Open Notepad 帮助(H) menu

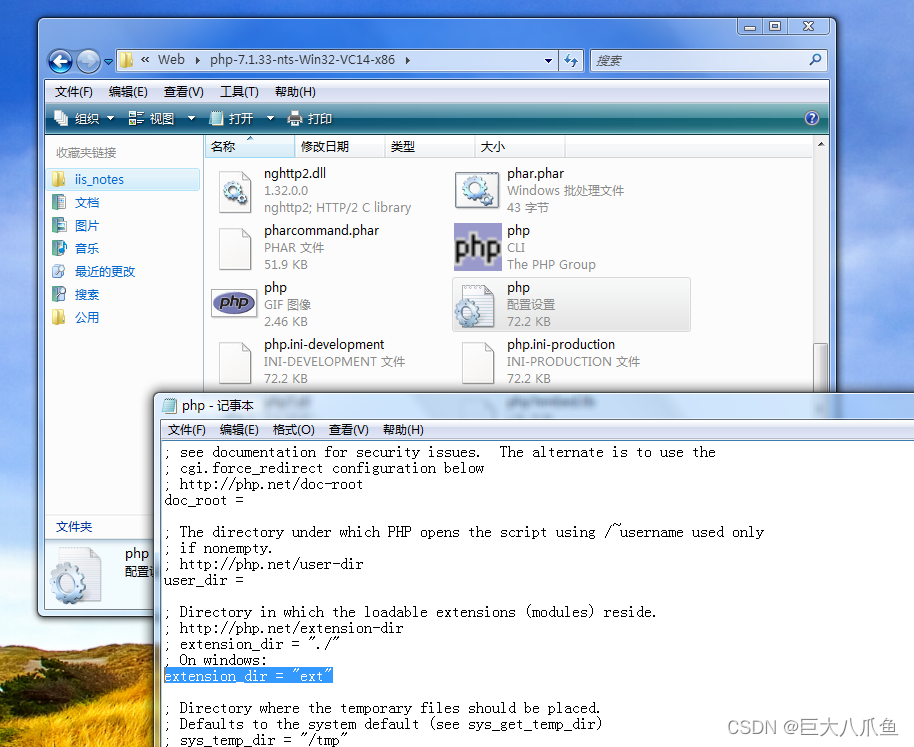403,430
